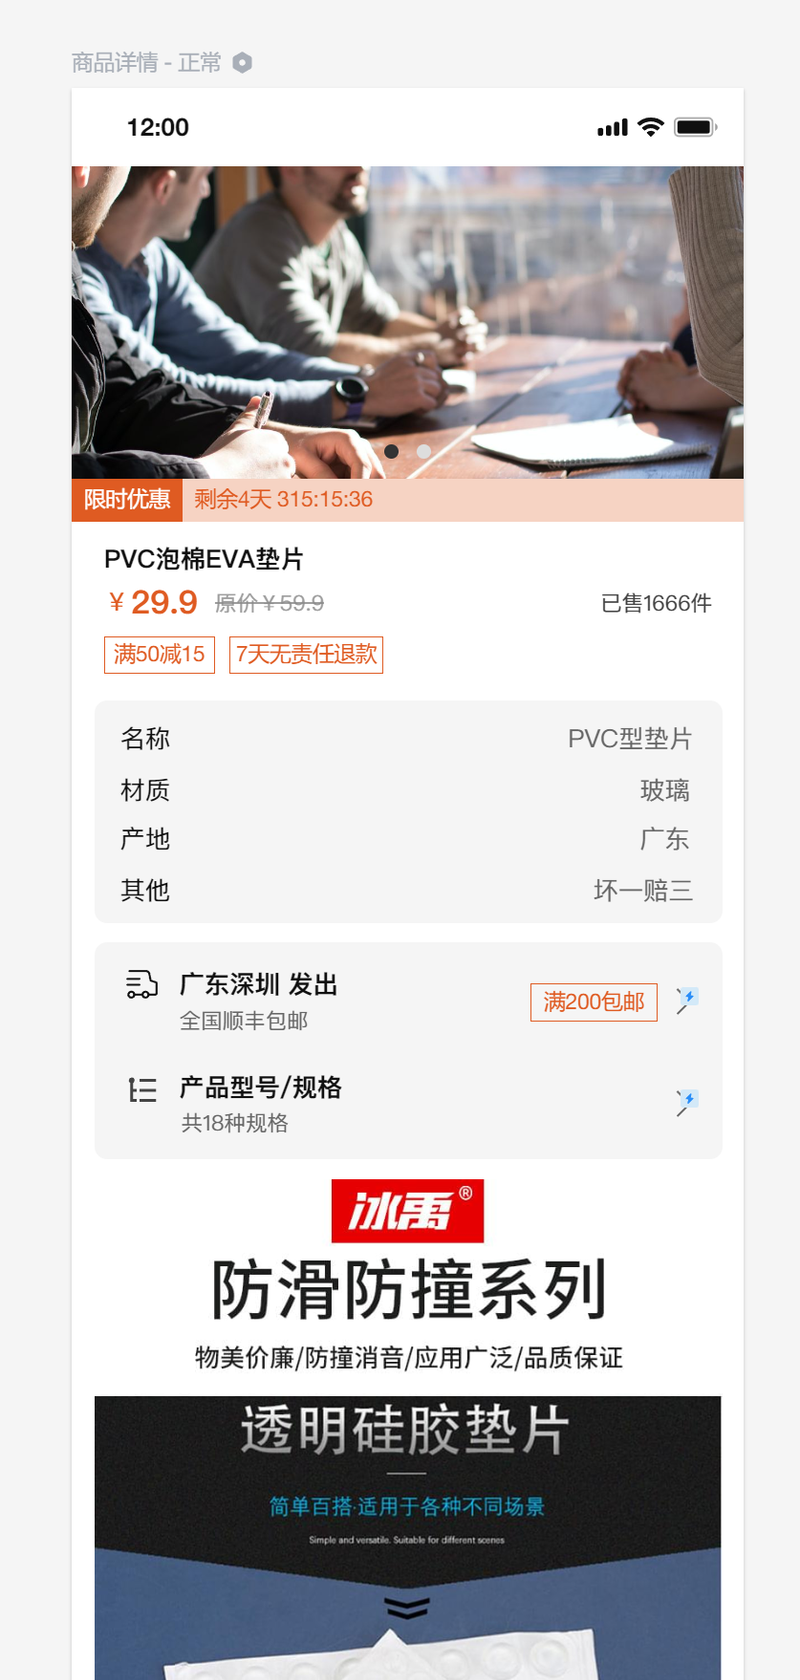Click the 冰禹 brand logo
The image size is (800, 1680).
point(408,1211)
